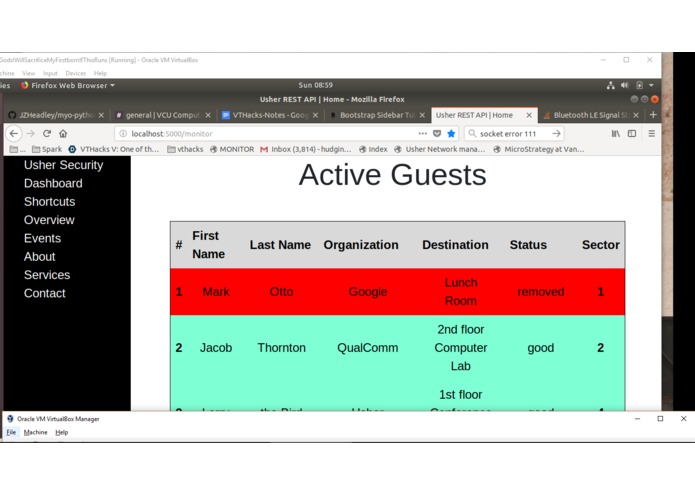Save page to Pocket icon
This screenshot has width=695, height=494.
(x=437, y=133)
